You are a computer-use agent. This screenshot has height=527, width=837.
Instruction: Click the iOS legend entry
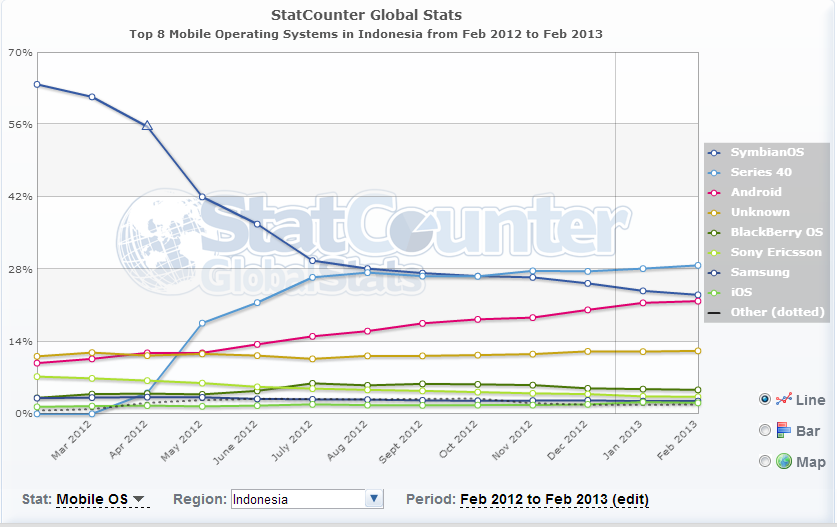pos(741,292)
